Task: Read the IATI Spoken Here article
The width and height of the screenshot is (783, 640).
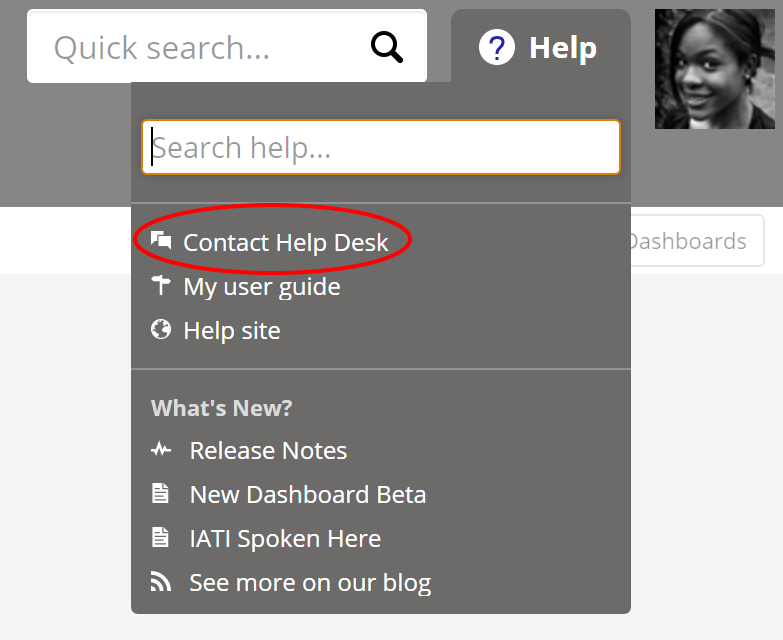Action: click(x=285, y=539)
